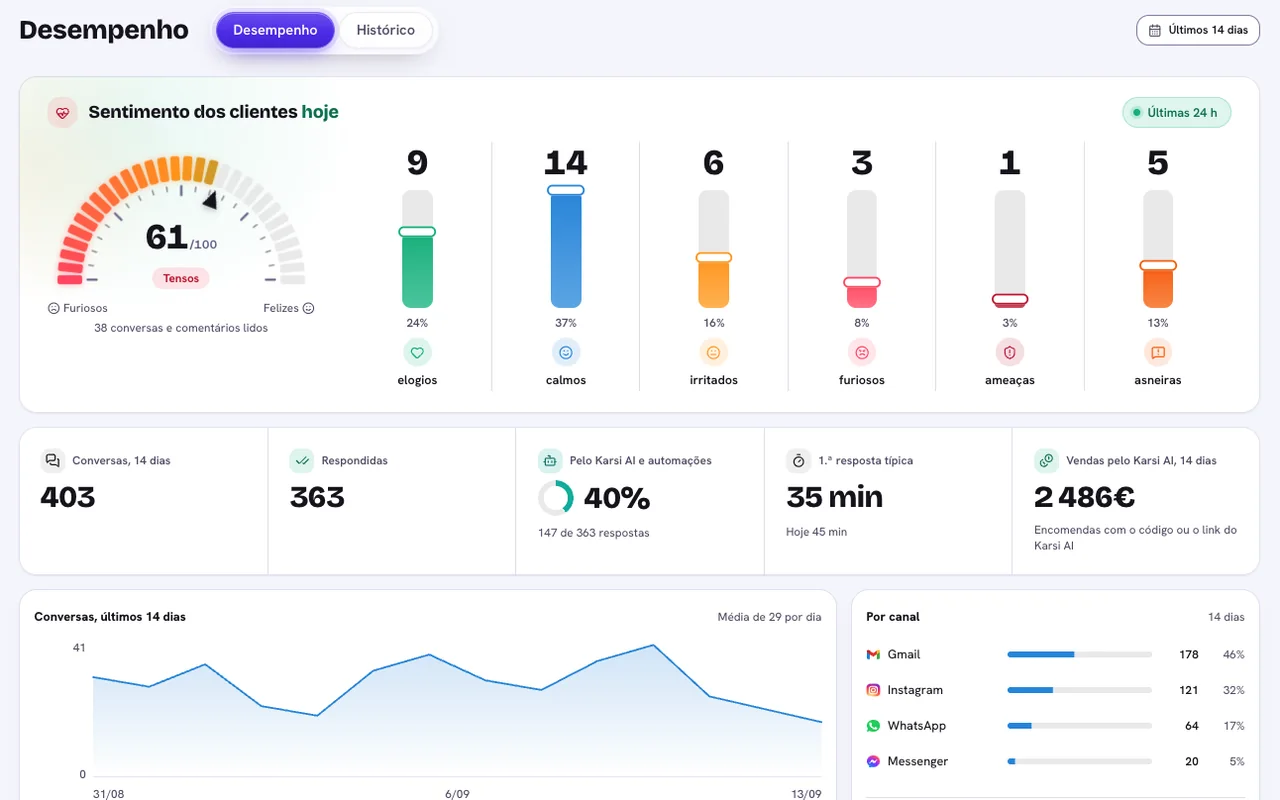Click the sentiment gauge needle
The height and width of the screenshot is (800, 1280).
pyautogui.click(x=209, y=201)
